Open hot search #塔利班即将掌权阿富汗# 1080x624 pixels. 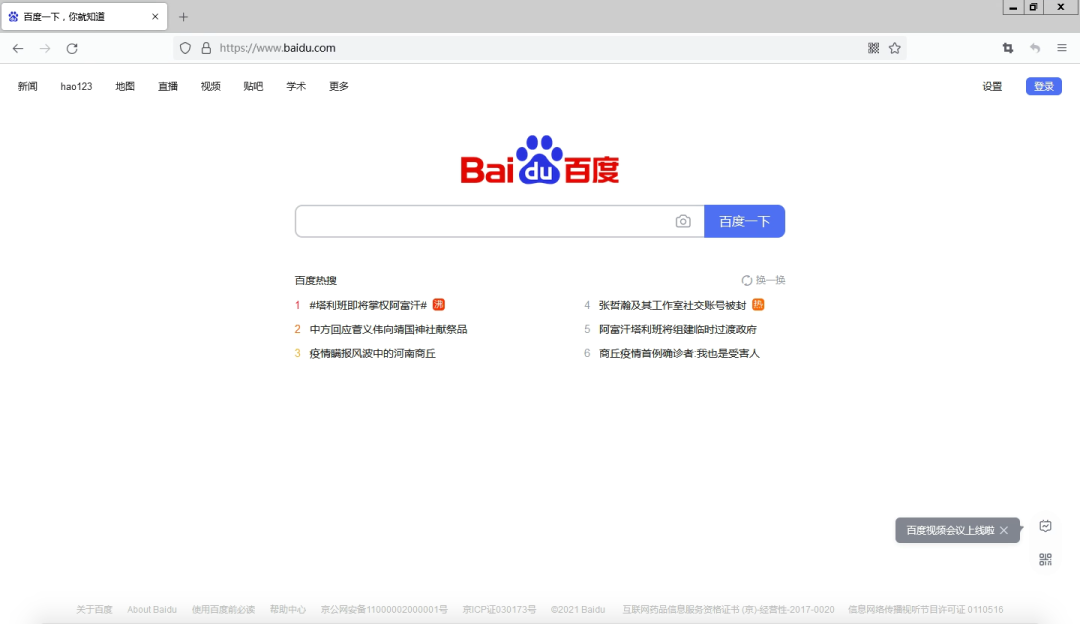[x=368, y=305]
